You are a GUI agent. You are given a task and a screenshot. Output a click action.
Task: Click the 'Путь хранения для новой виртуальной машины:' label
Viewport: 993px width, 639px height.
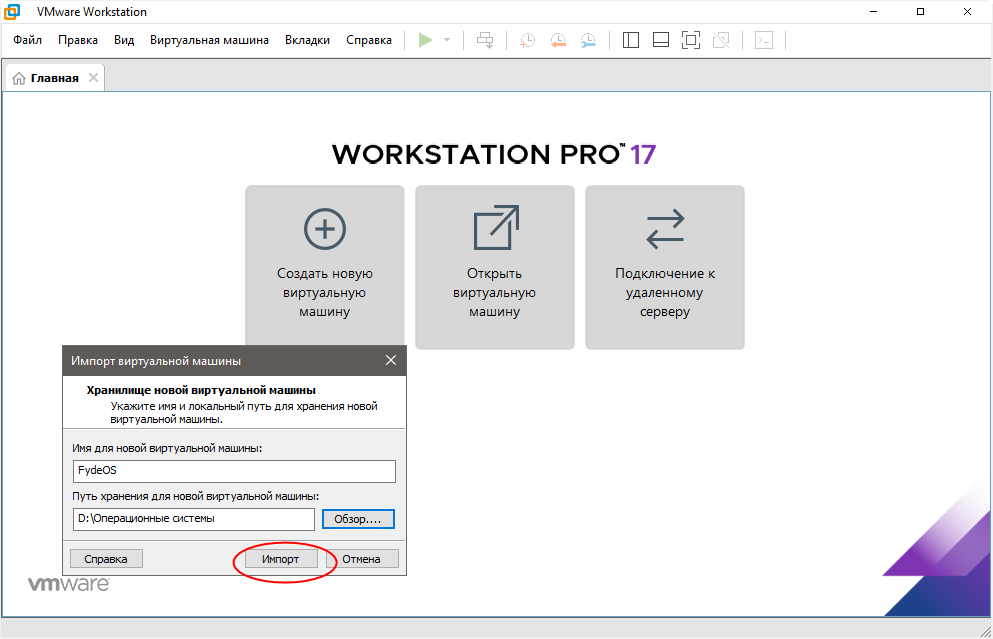point(196,496)
